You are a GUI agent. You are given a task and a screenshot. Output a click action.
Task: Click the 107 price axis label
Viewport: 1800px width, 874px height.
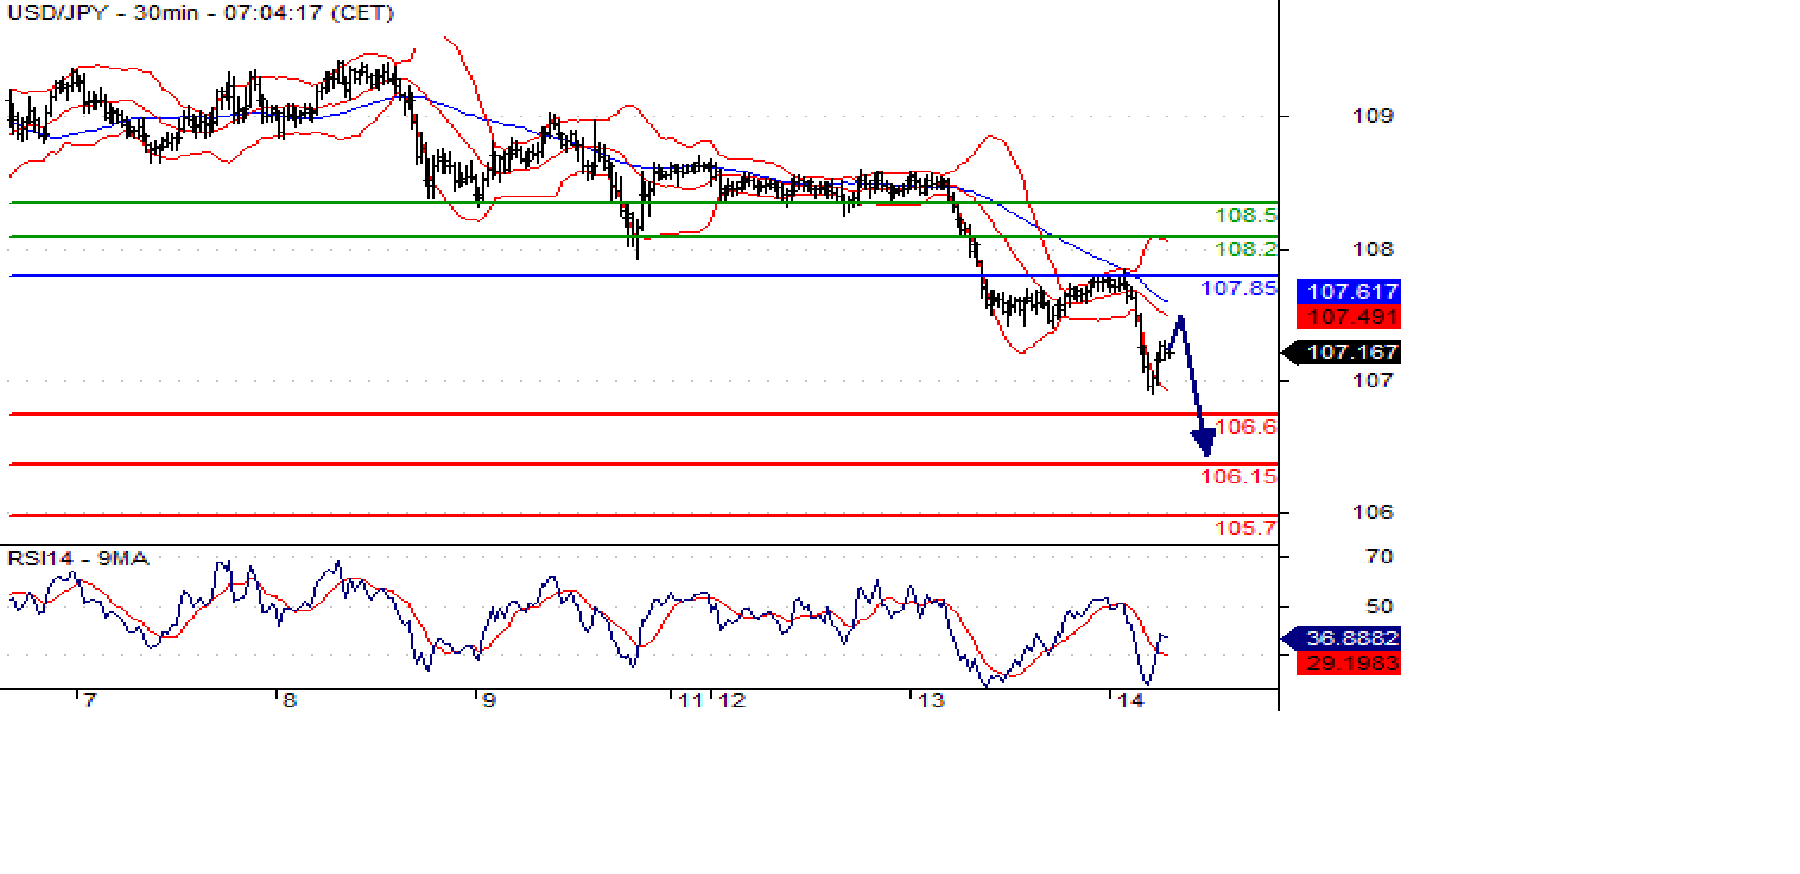click(1373, 380)
